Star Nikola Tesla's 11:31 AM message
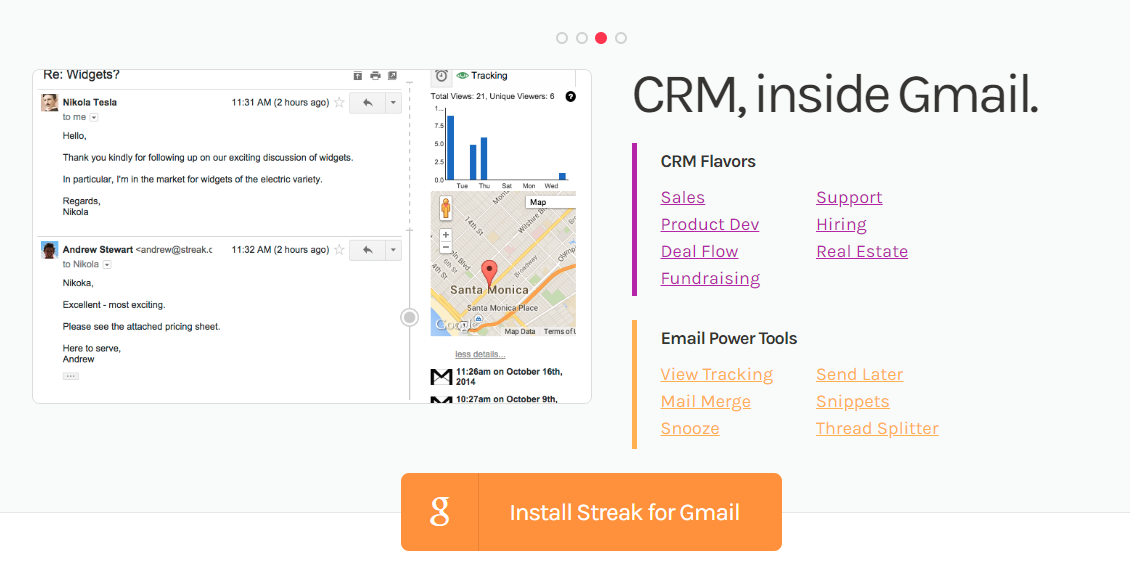The height and width of the screenshot is (580, 1130). (x=339, y=102)
